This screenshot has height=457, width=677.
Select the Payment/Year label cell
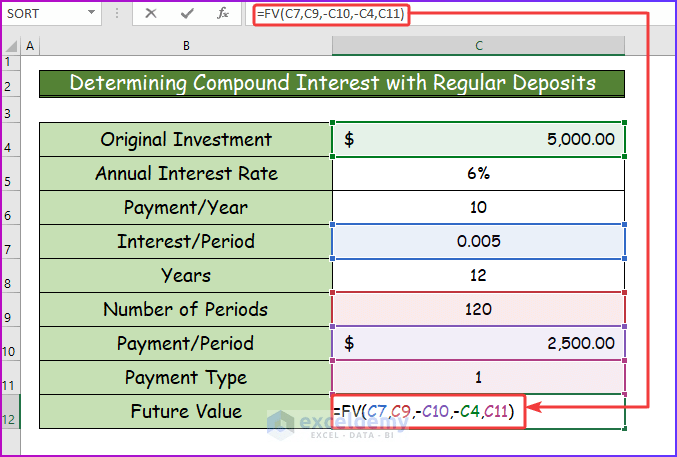[186, 207]
